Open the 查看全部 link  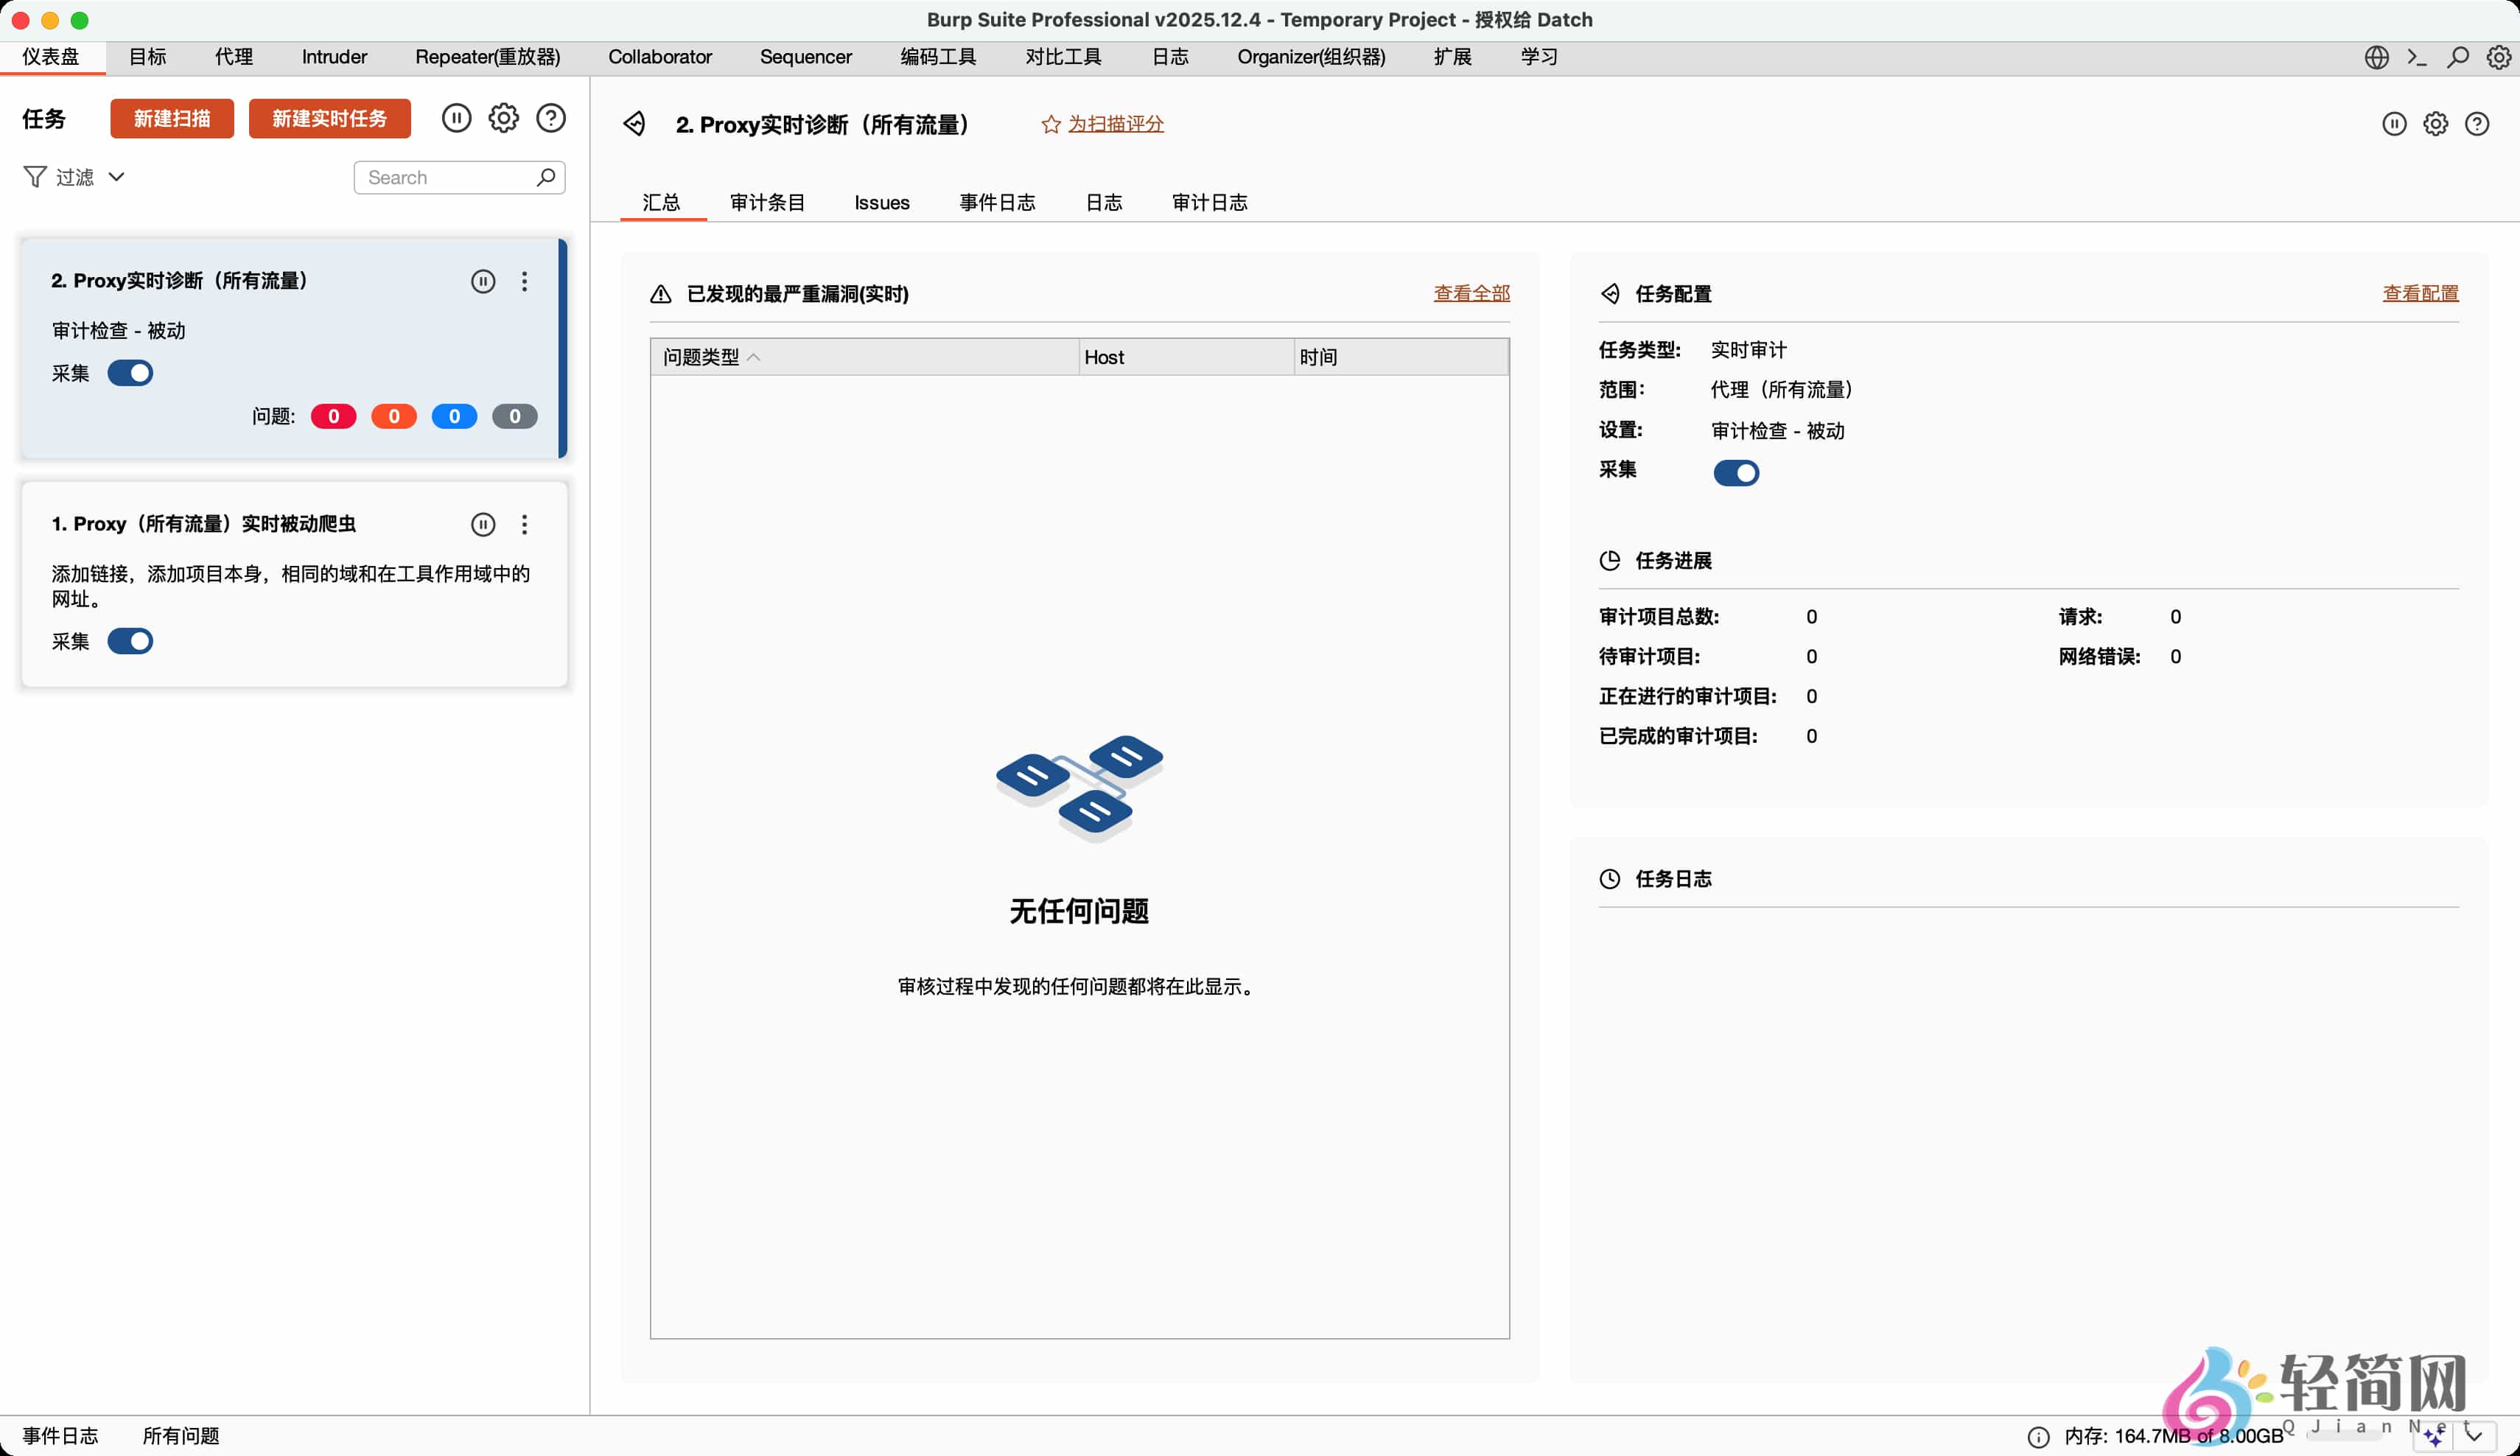tap(1471, 293)
